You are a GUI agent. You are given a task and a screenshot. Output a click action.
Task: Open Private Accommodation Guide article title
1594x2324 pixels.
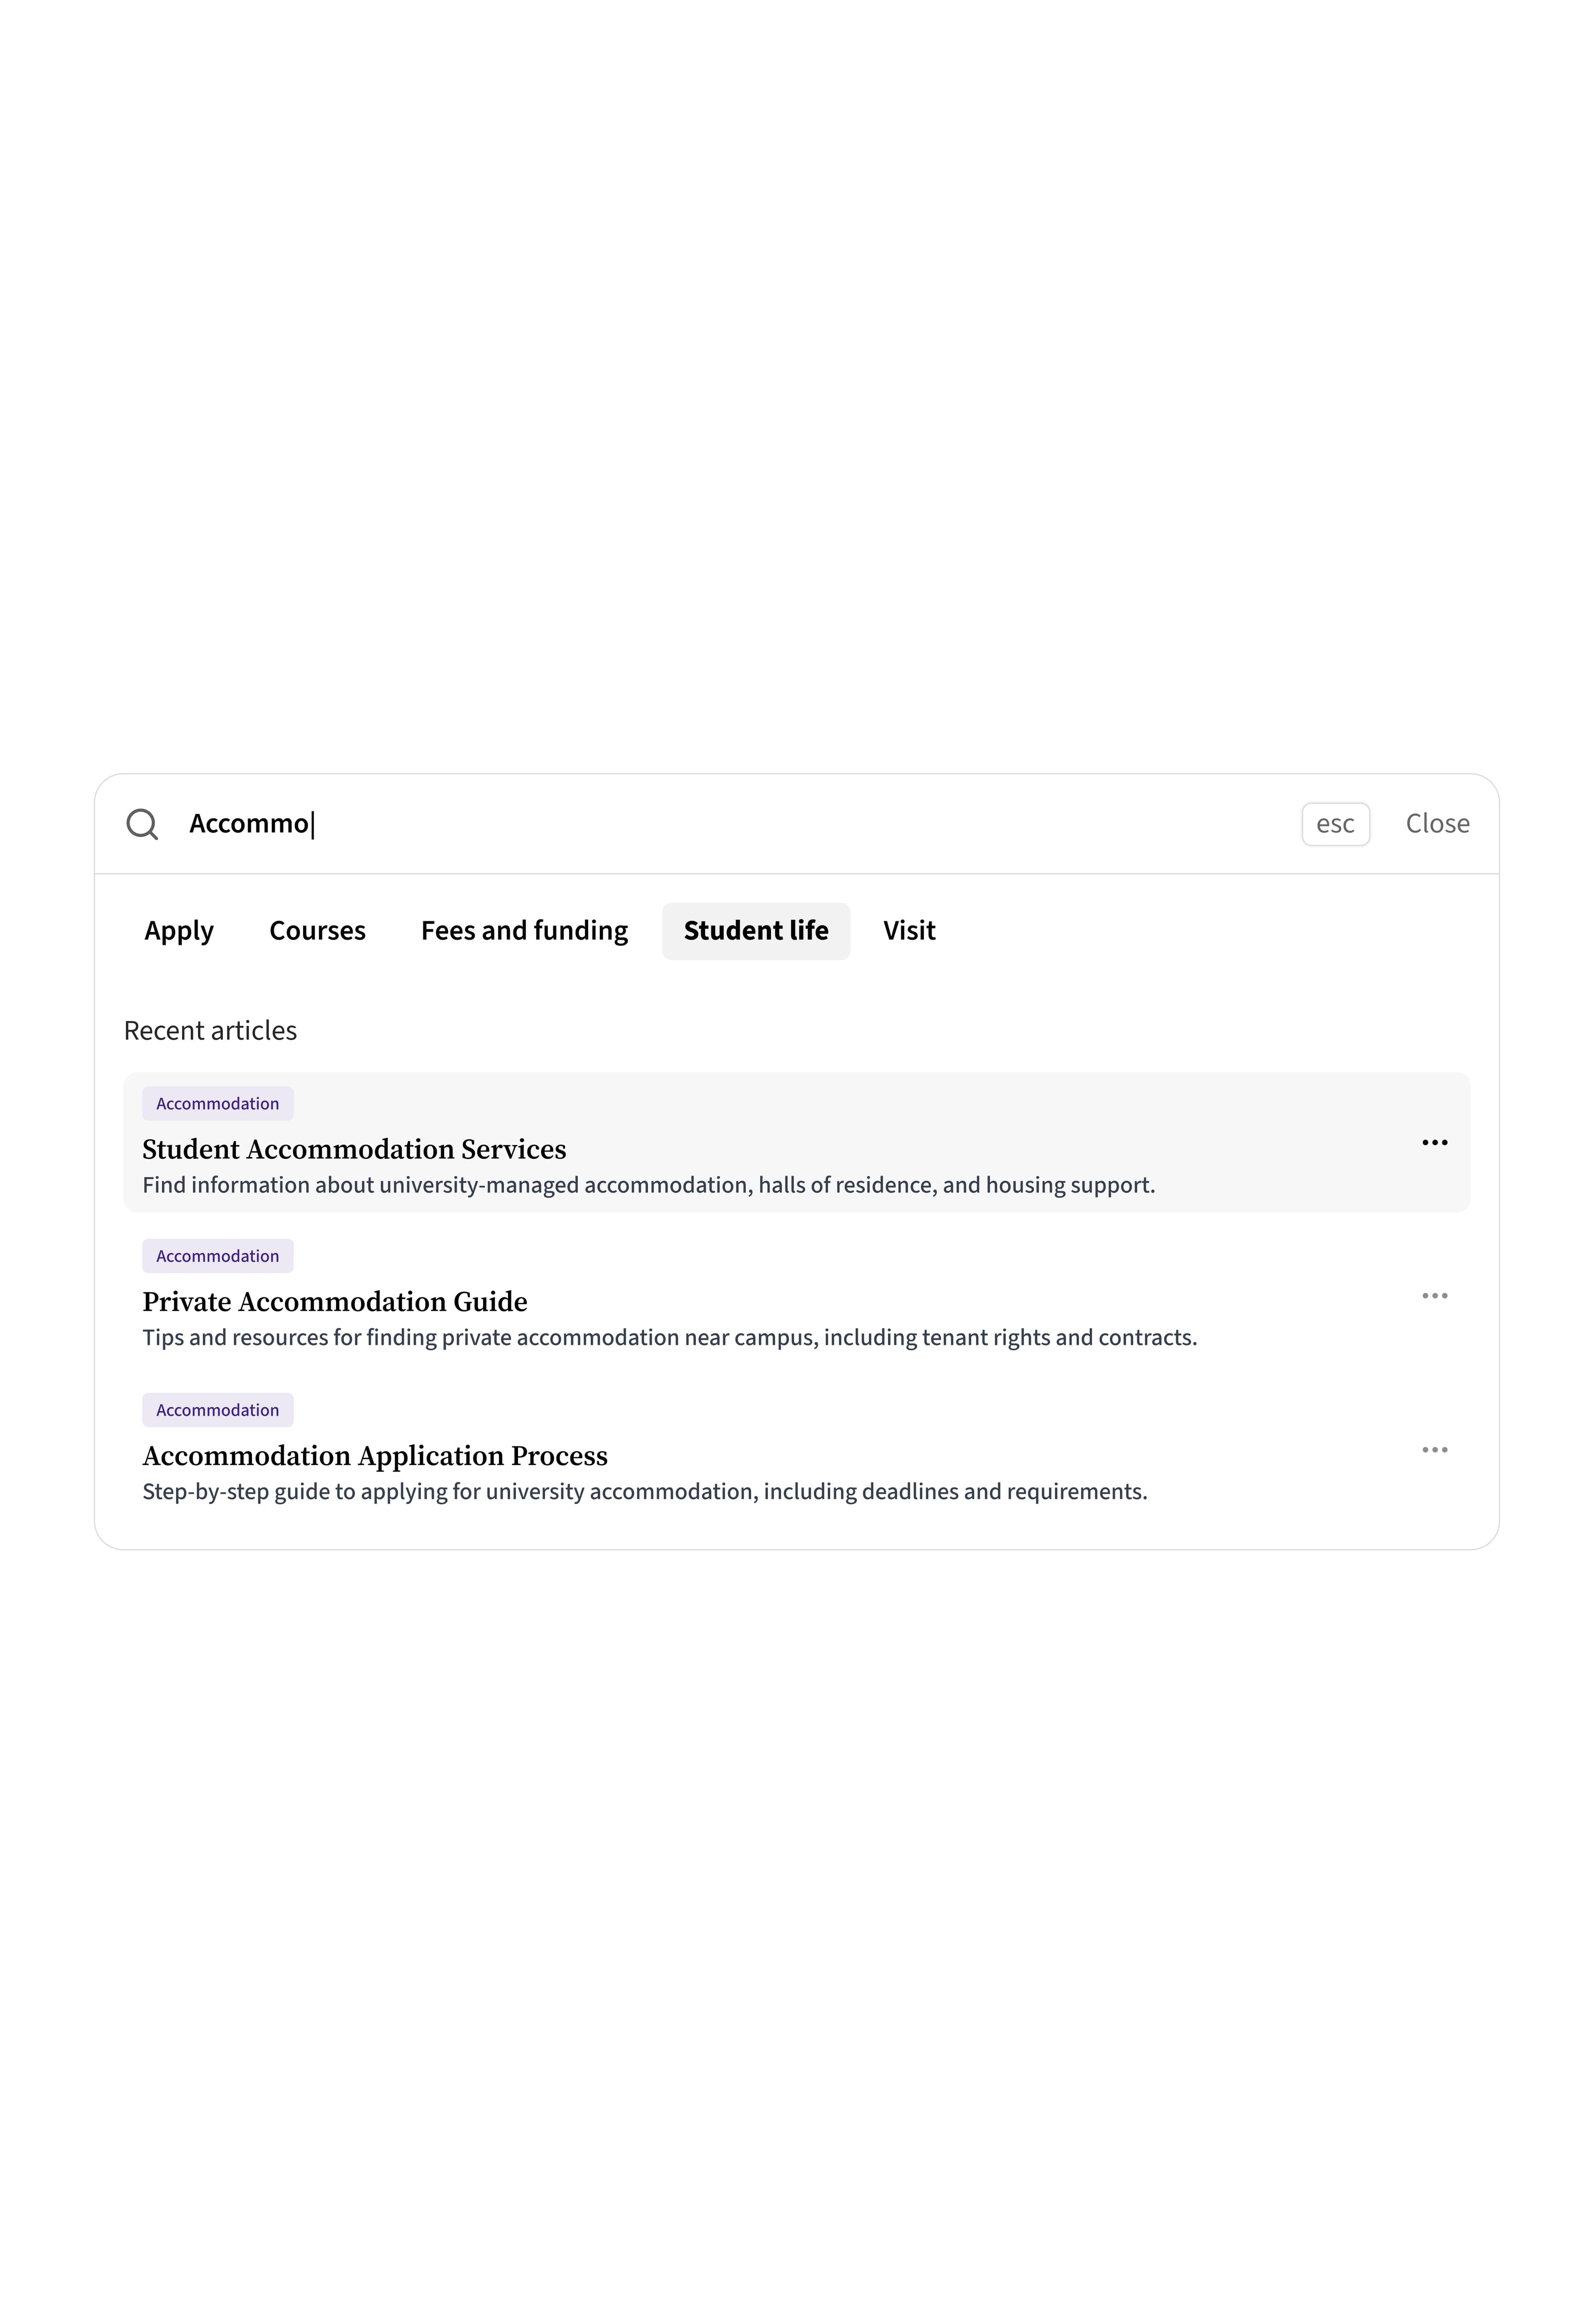335,1302
